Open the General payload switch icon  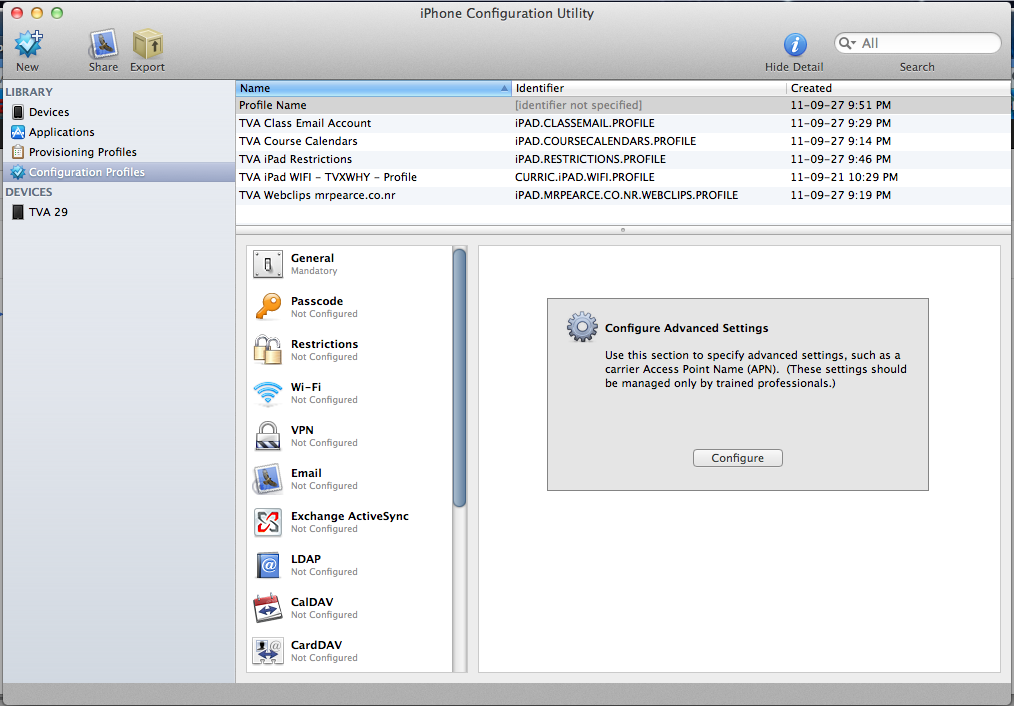click(x=268, y=264)
